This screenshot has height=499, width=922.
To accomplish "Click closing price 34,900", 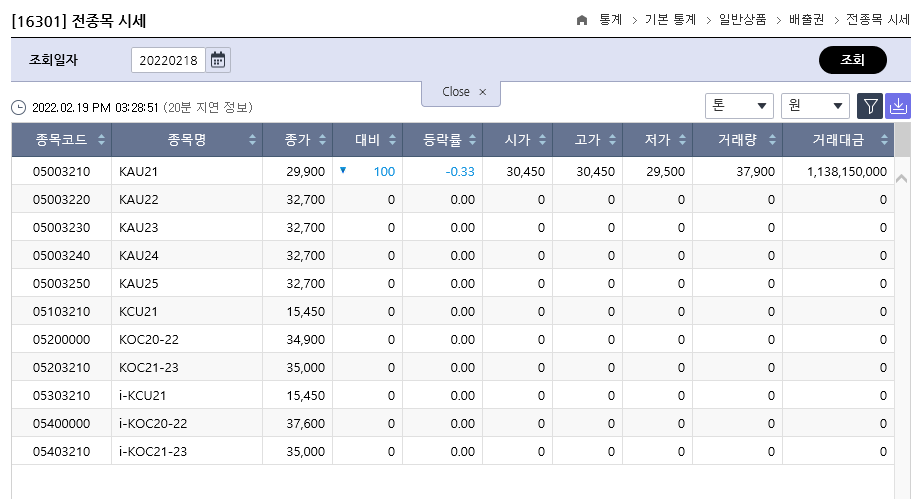I will 306,340.
